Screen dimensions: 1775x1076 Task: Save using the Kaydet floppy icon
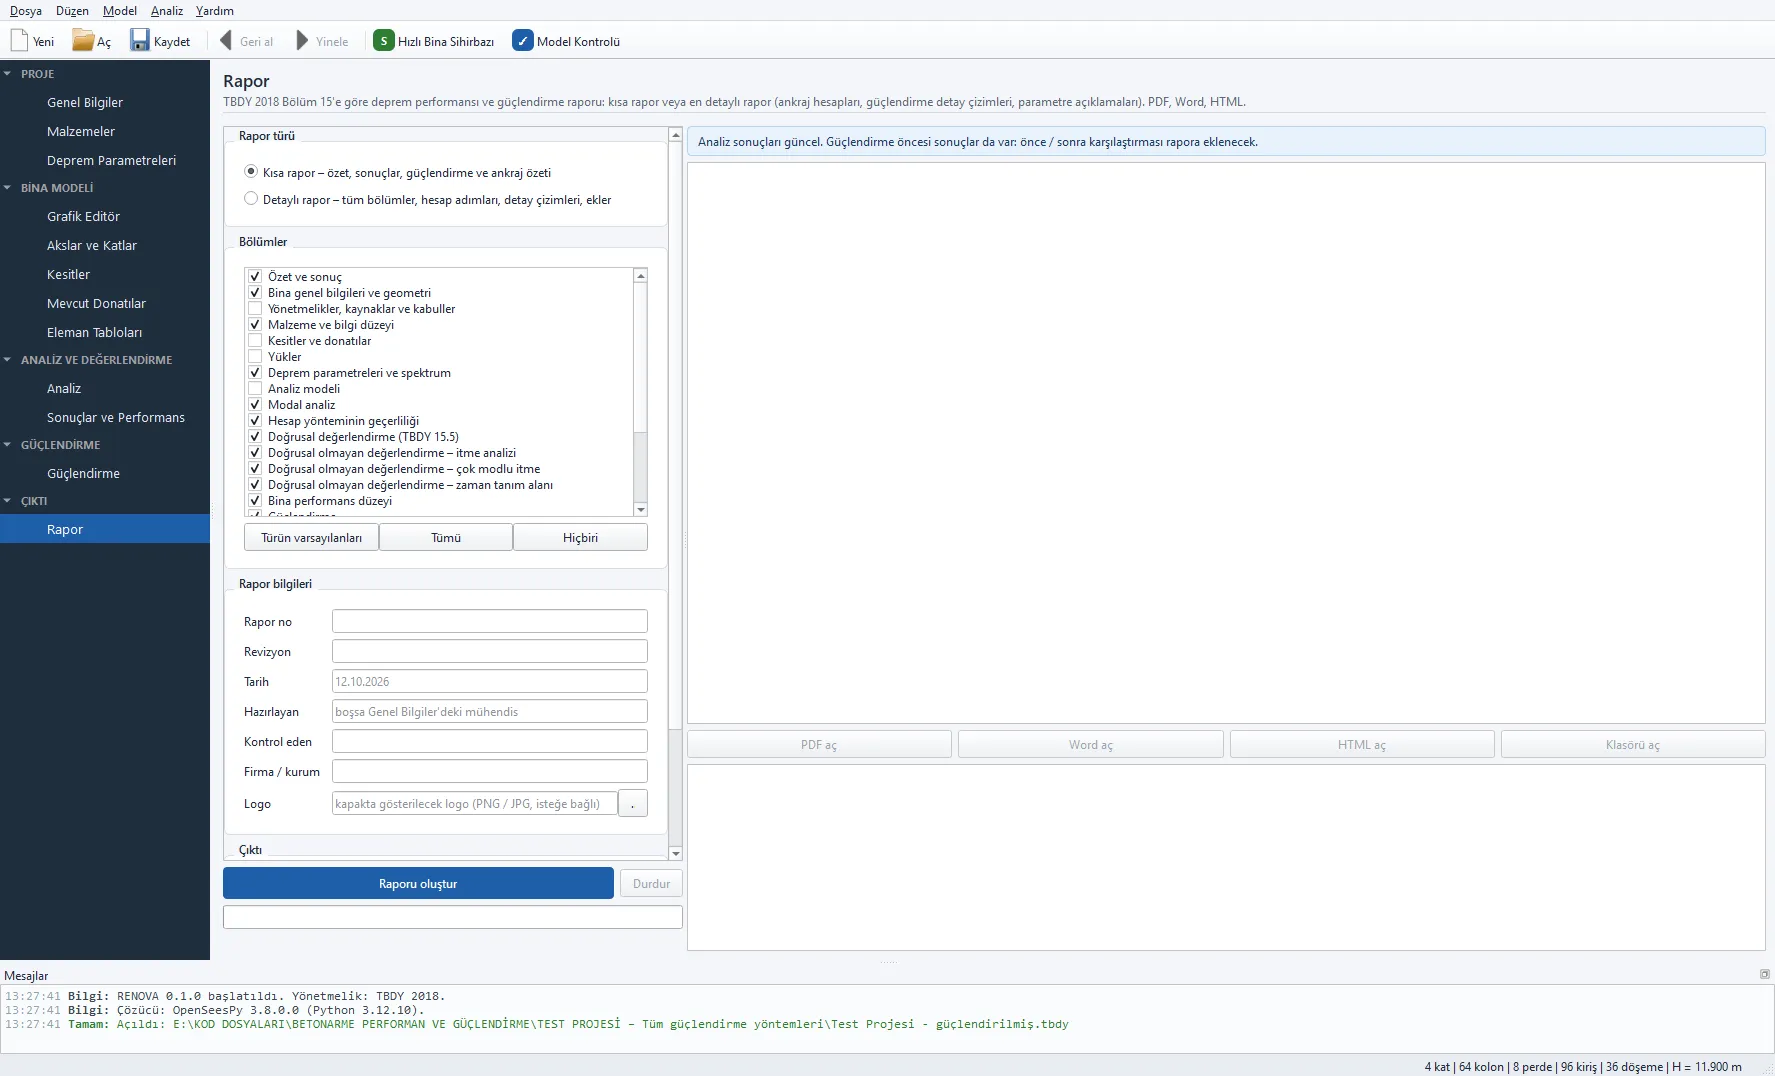pyautogui.click(x=140, y=41)
